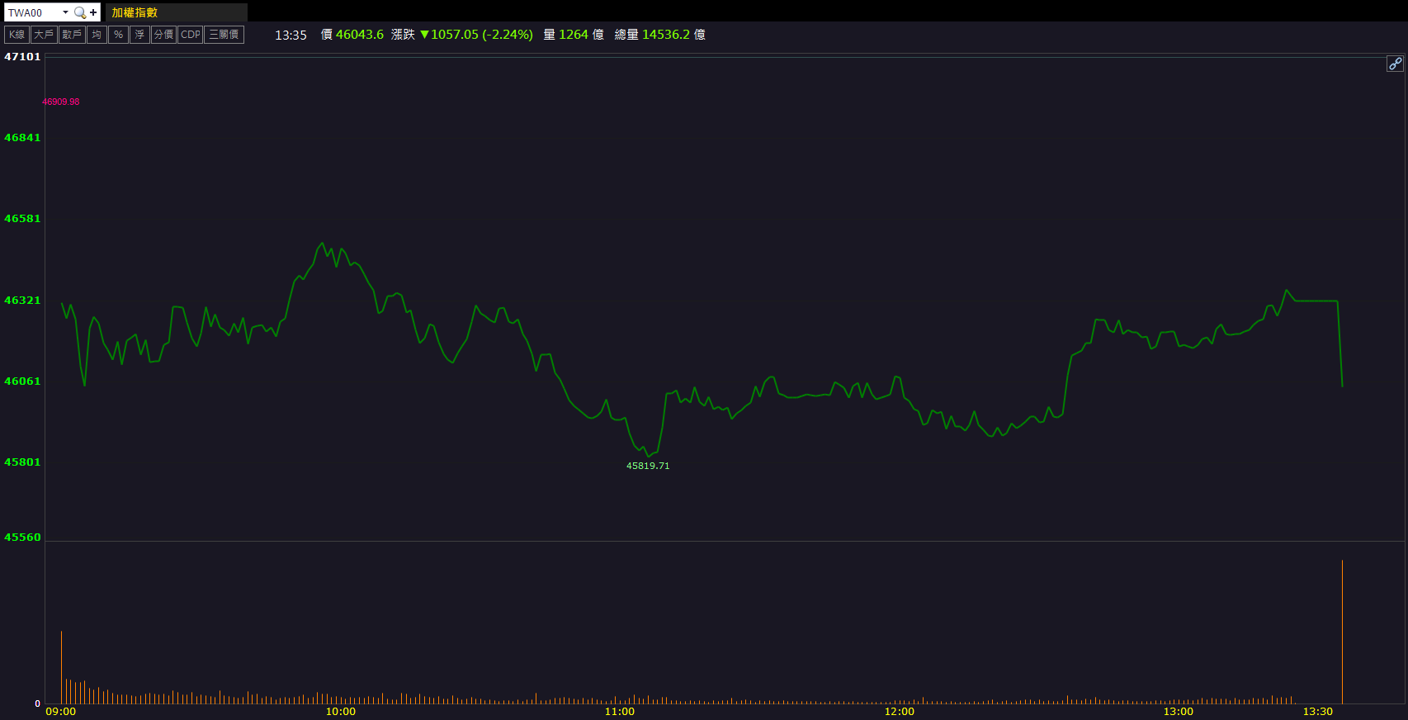This screenshot has height=720, width=1408.
Task: Click the 46321 price axis label
Action: pyautogui.click(x=23, y=300)
